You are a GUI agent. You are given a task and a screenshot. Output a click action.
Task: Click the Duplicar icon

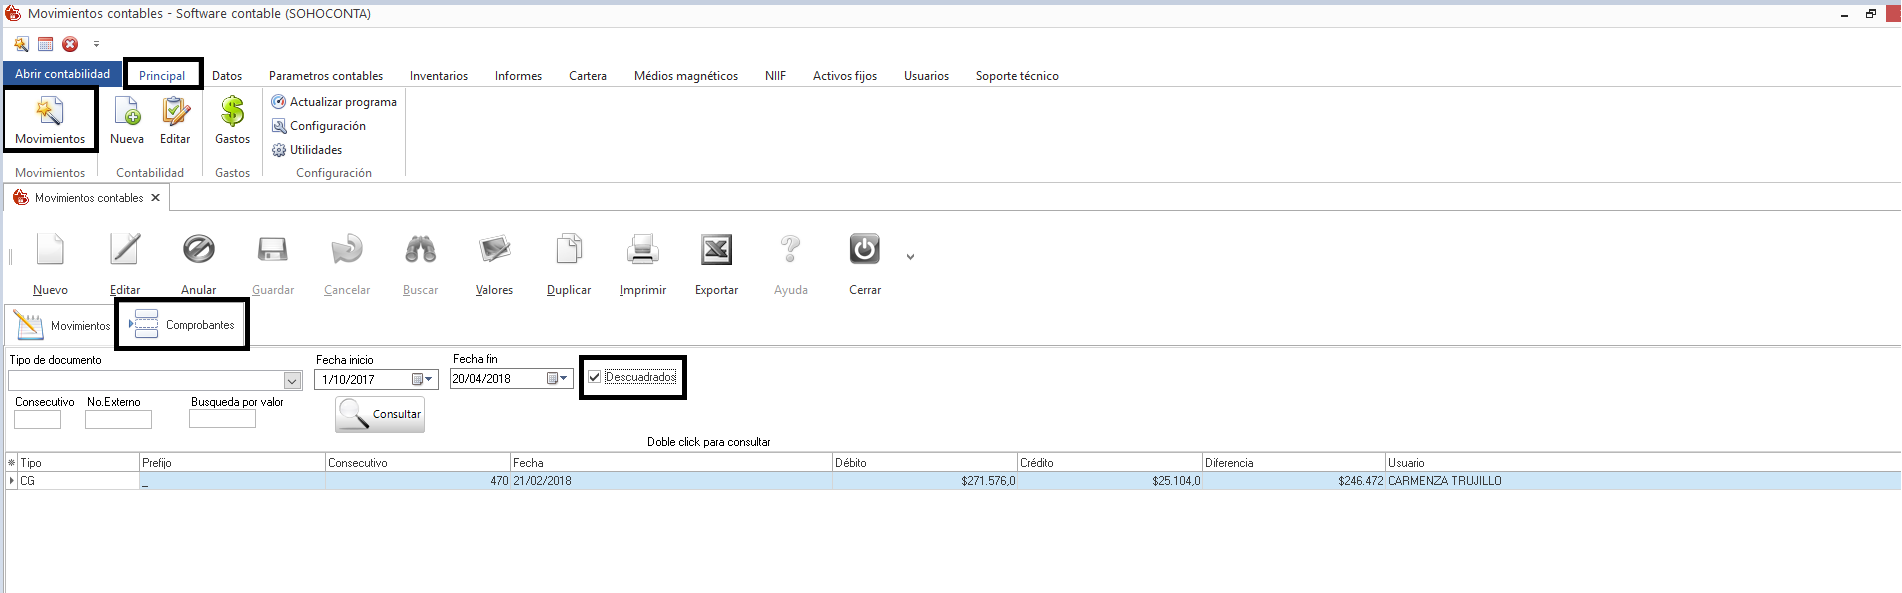click(x=568, y=250)
